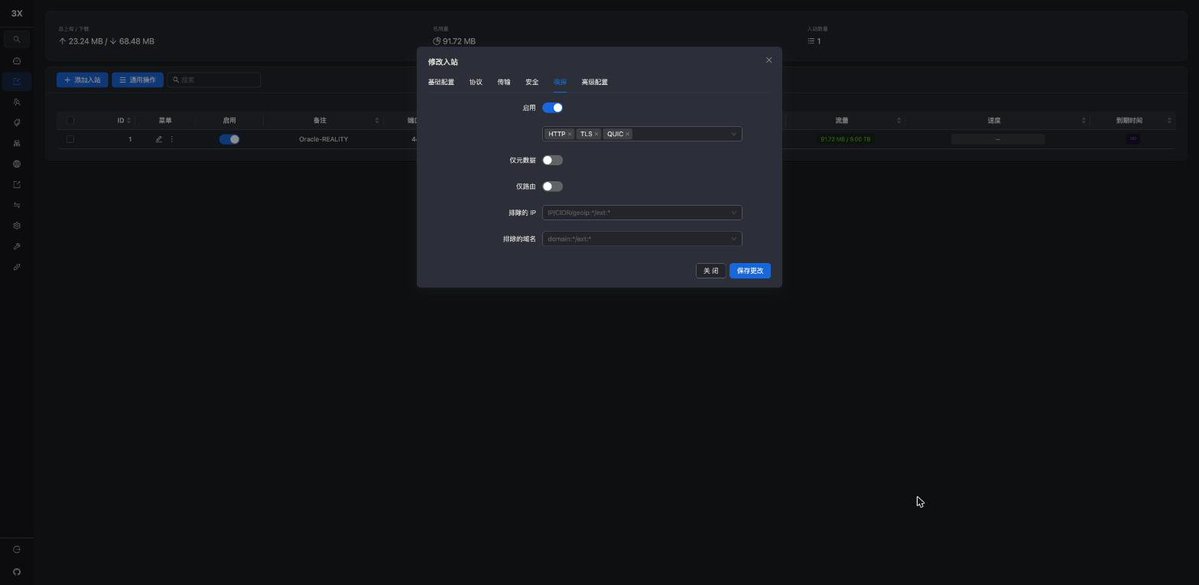Open the GitHub icon at sidebar bottom

[x=17, y=571]
